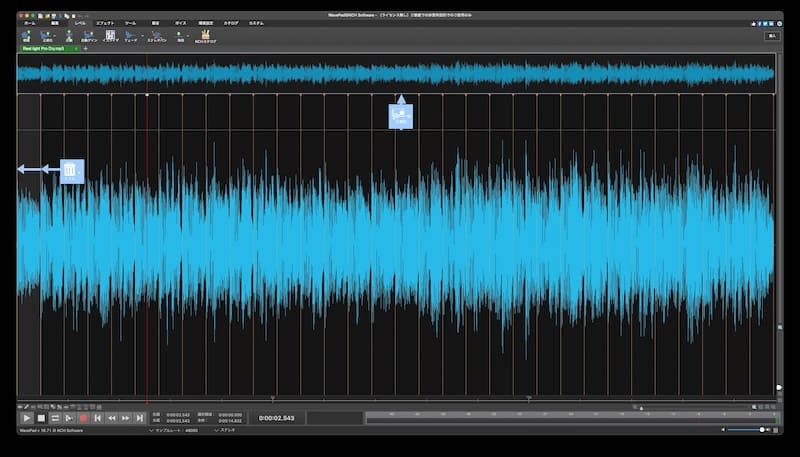This screenshot has height=457, width=800.
Task: Open the Facebook share icon
Action: 759,23
